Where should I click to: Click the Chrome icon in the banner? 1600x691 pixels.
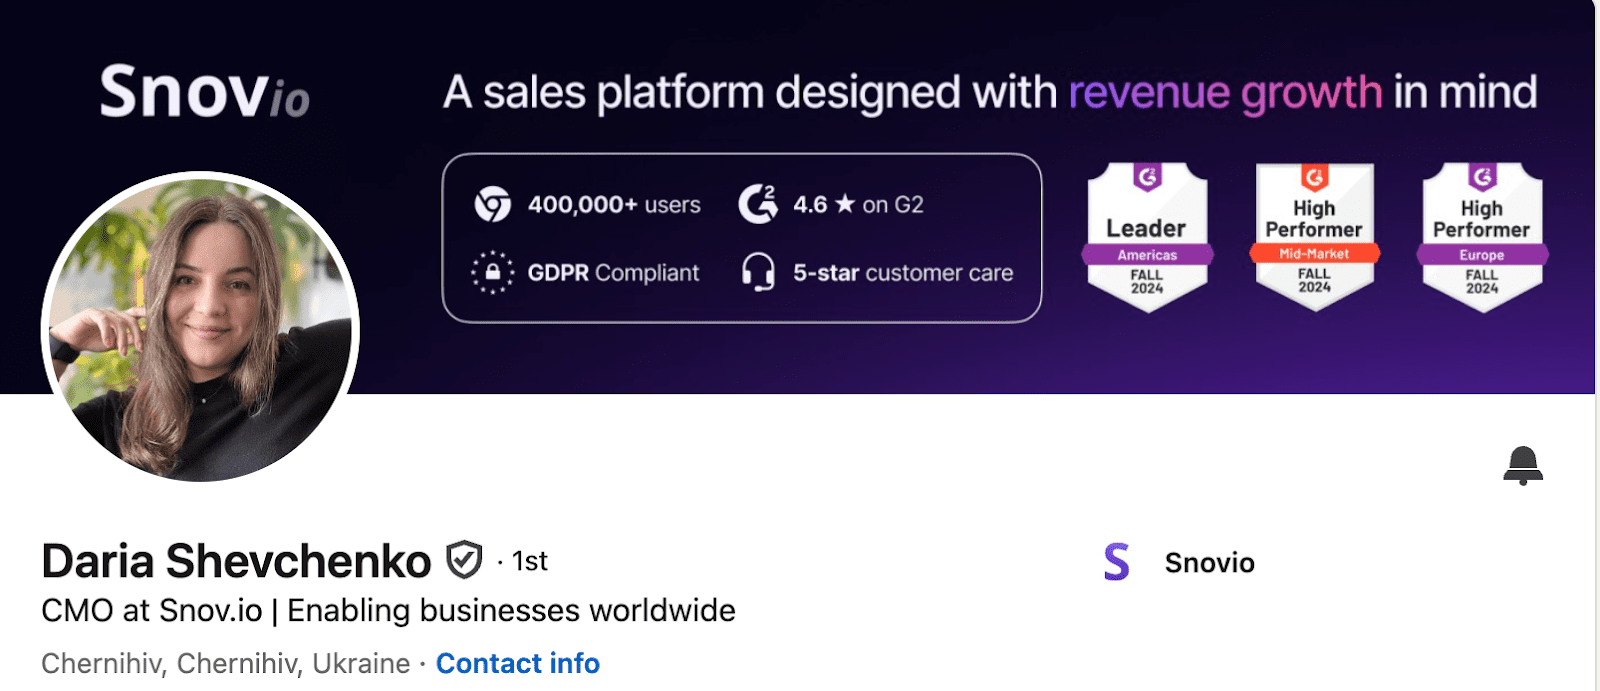(x=492, y=204)
